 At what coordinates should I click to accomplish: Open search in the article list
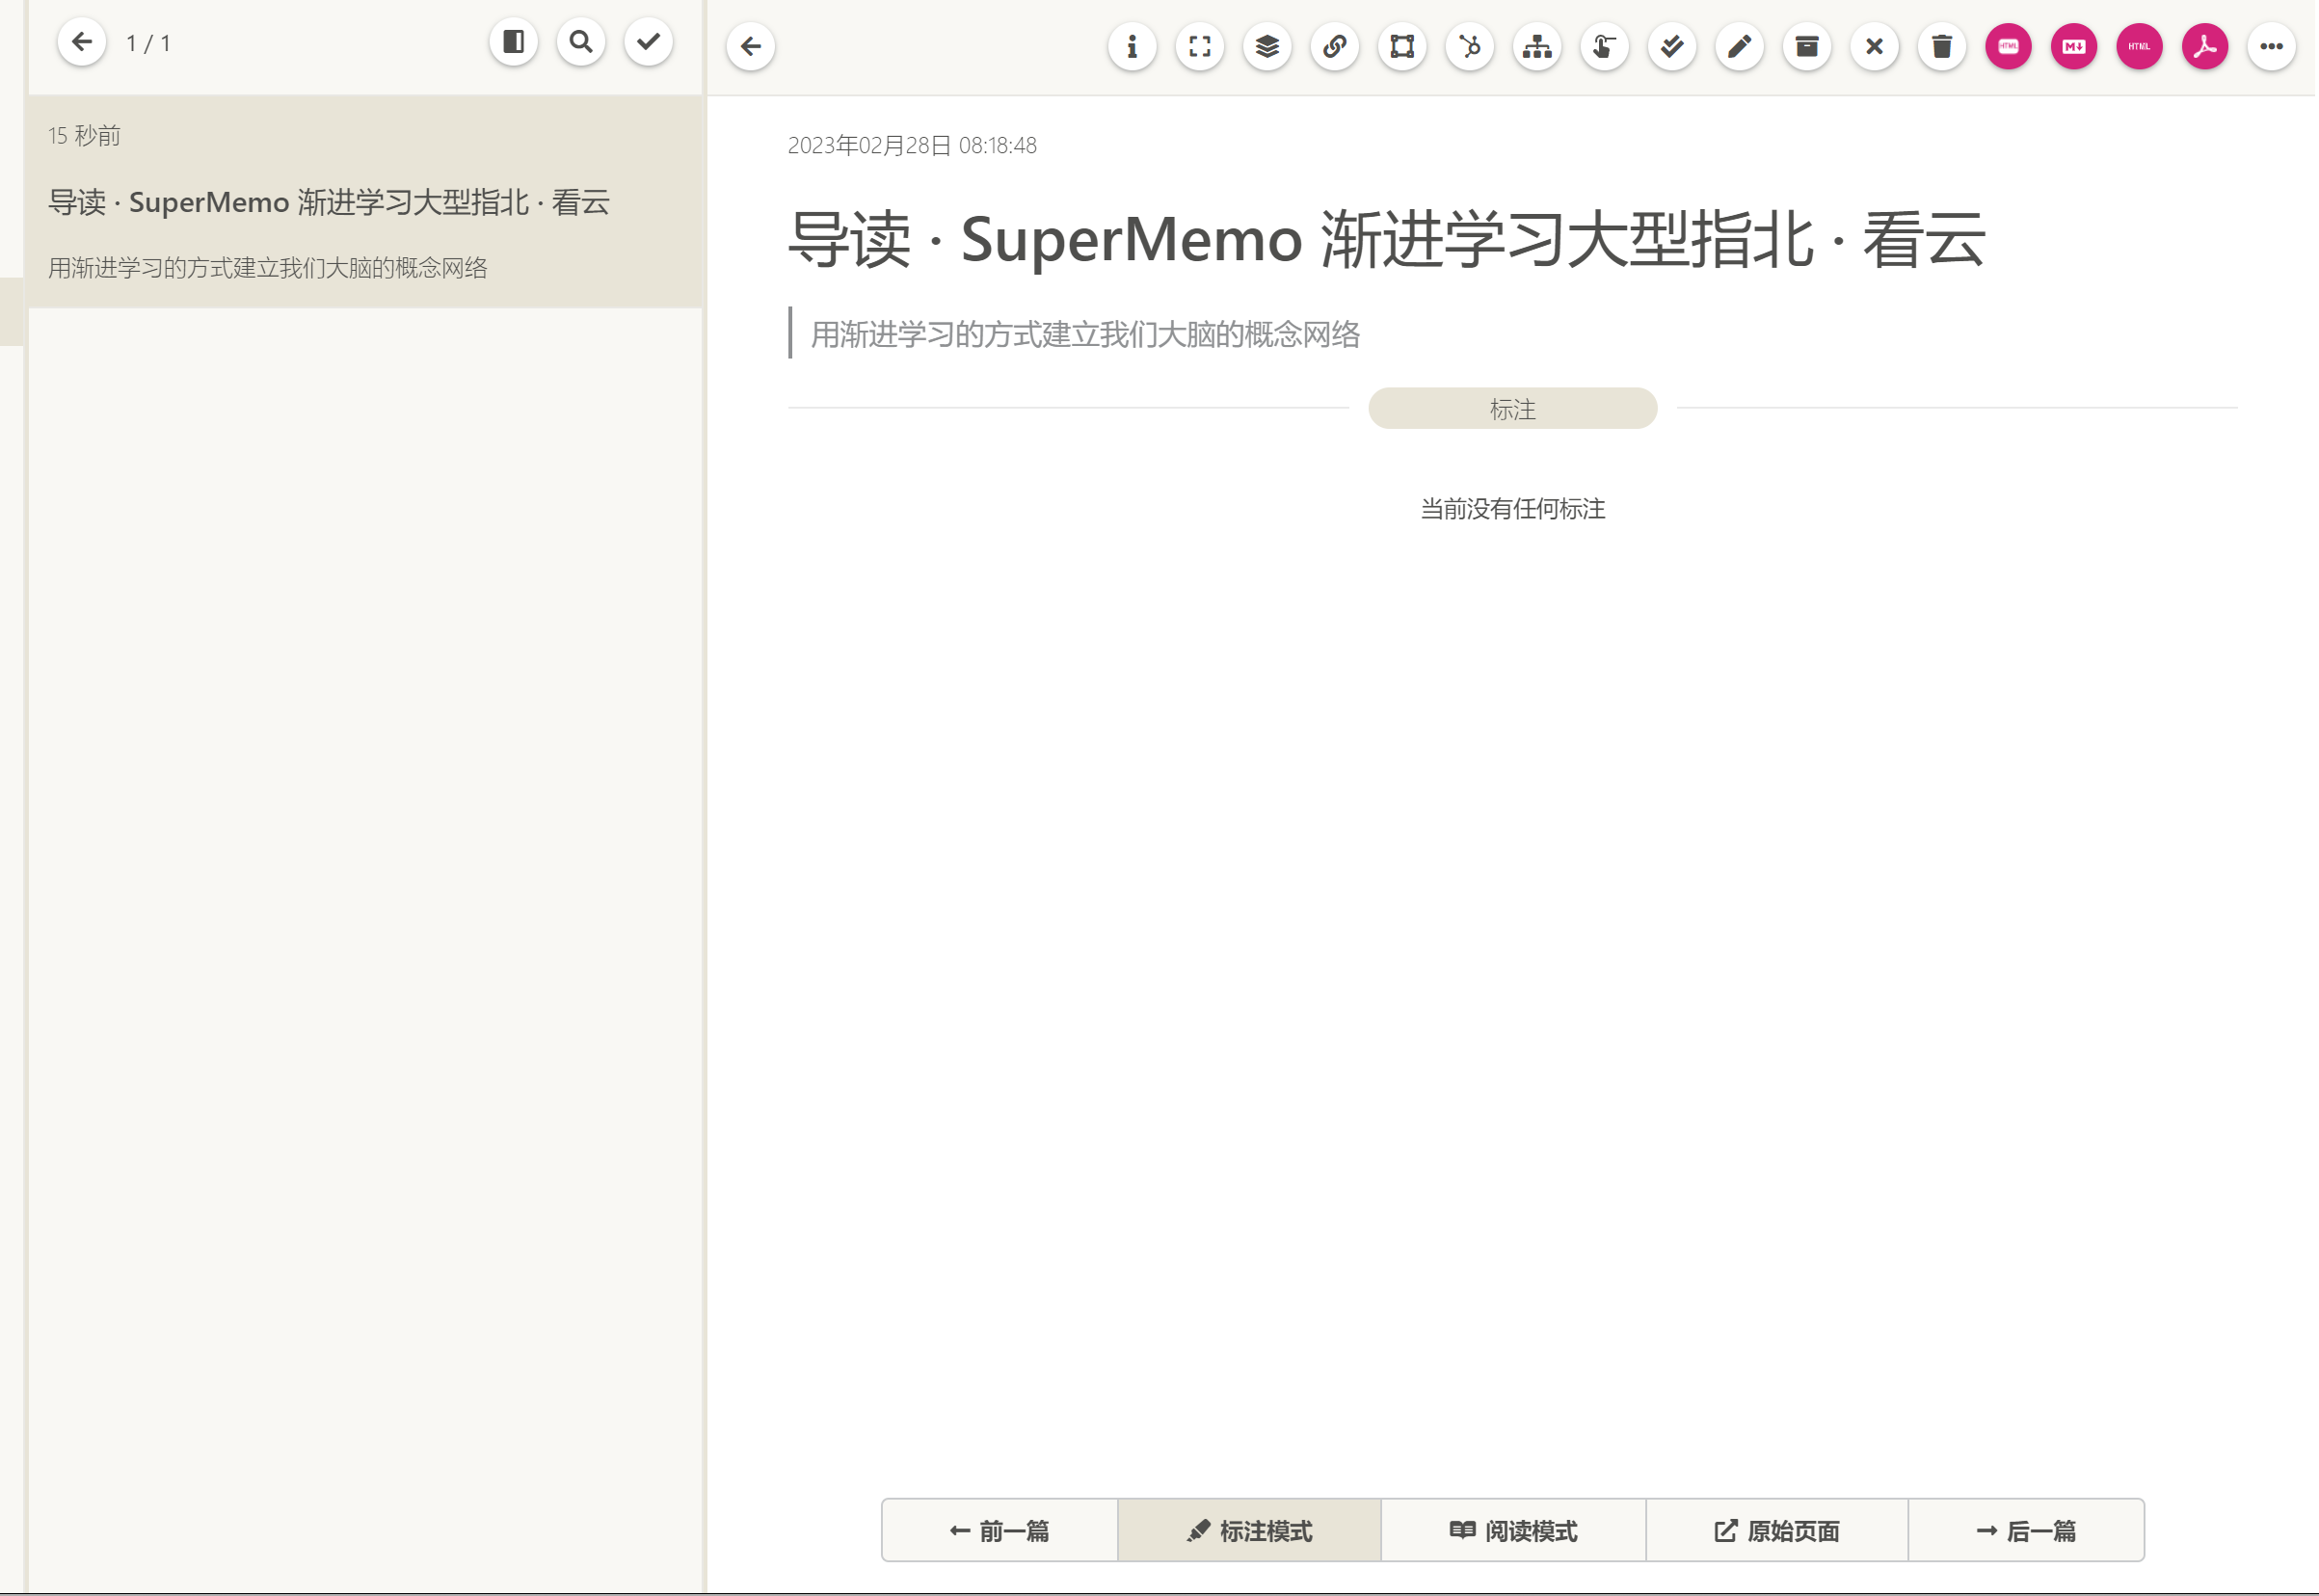coord(580,42)
